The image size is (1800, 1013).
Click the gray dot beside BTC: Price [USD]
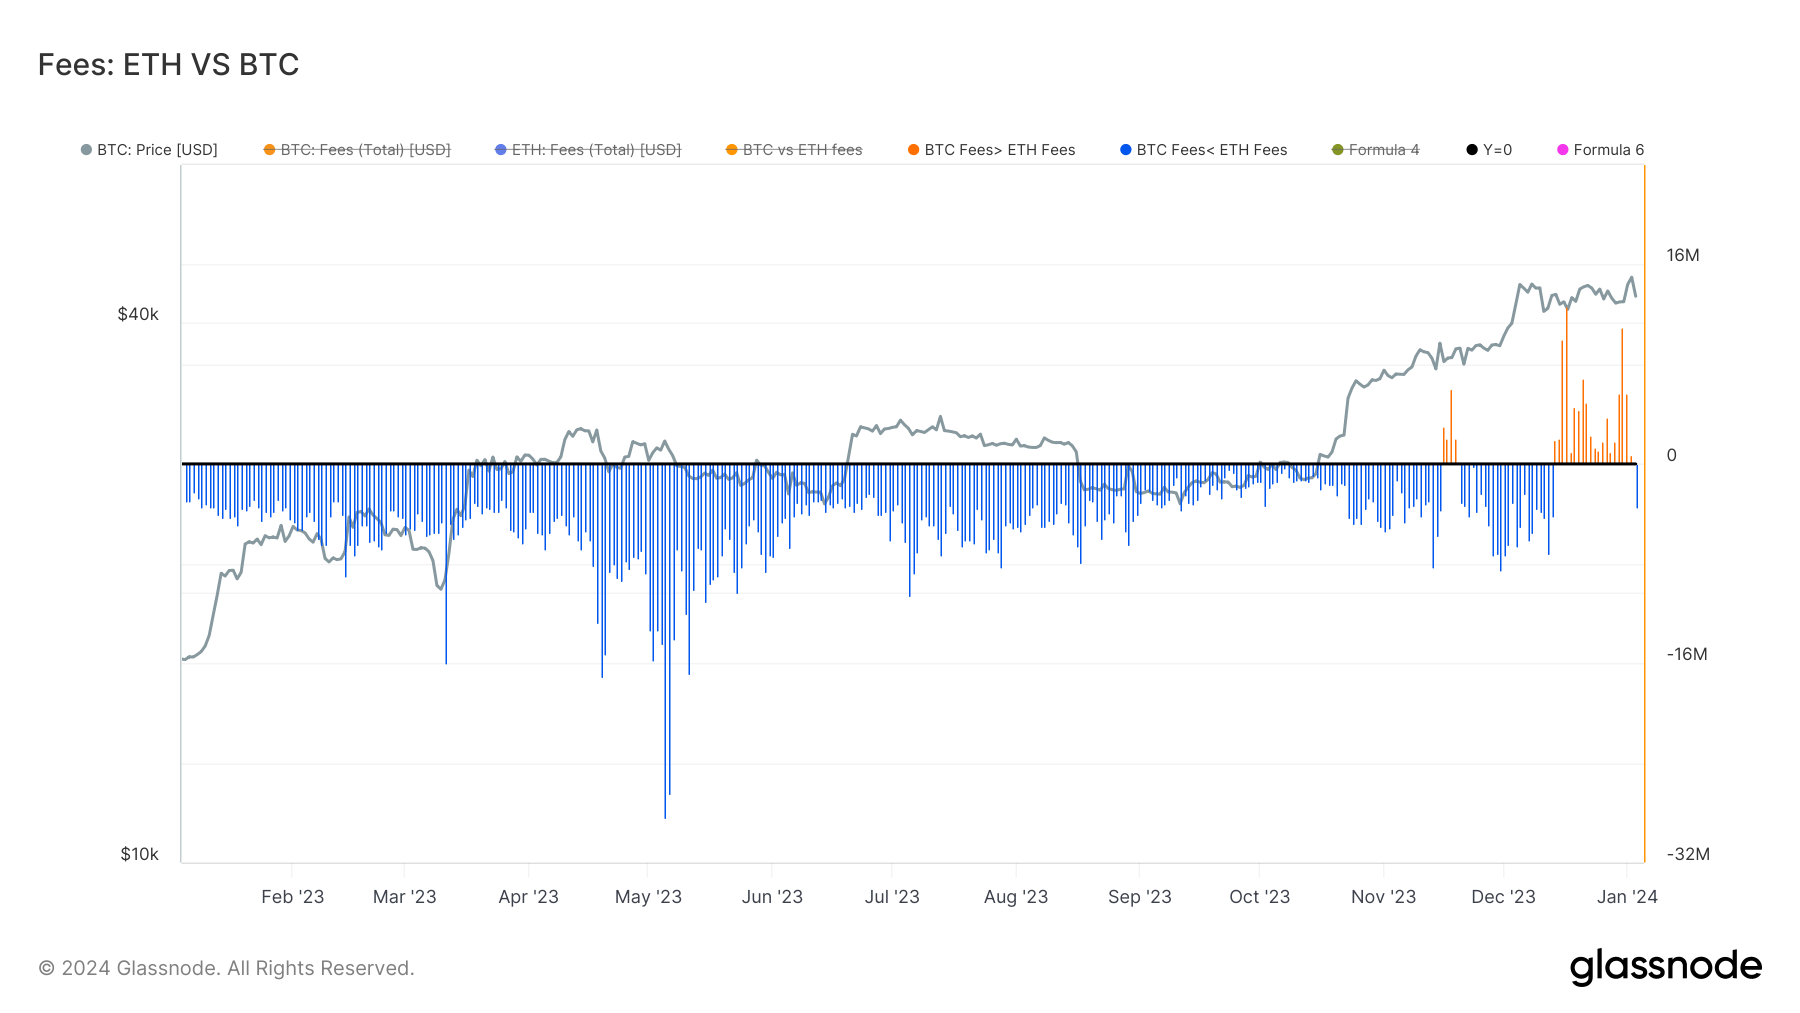point(86,150)
